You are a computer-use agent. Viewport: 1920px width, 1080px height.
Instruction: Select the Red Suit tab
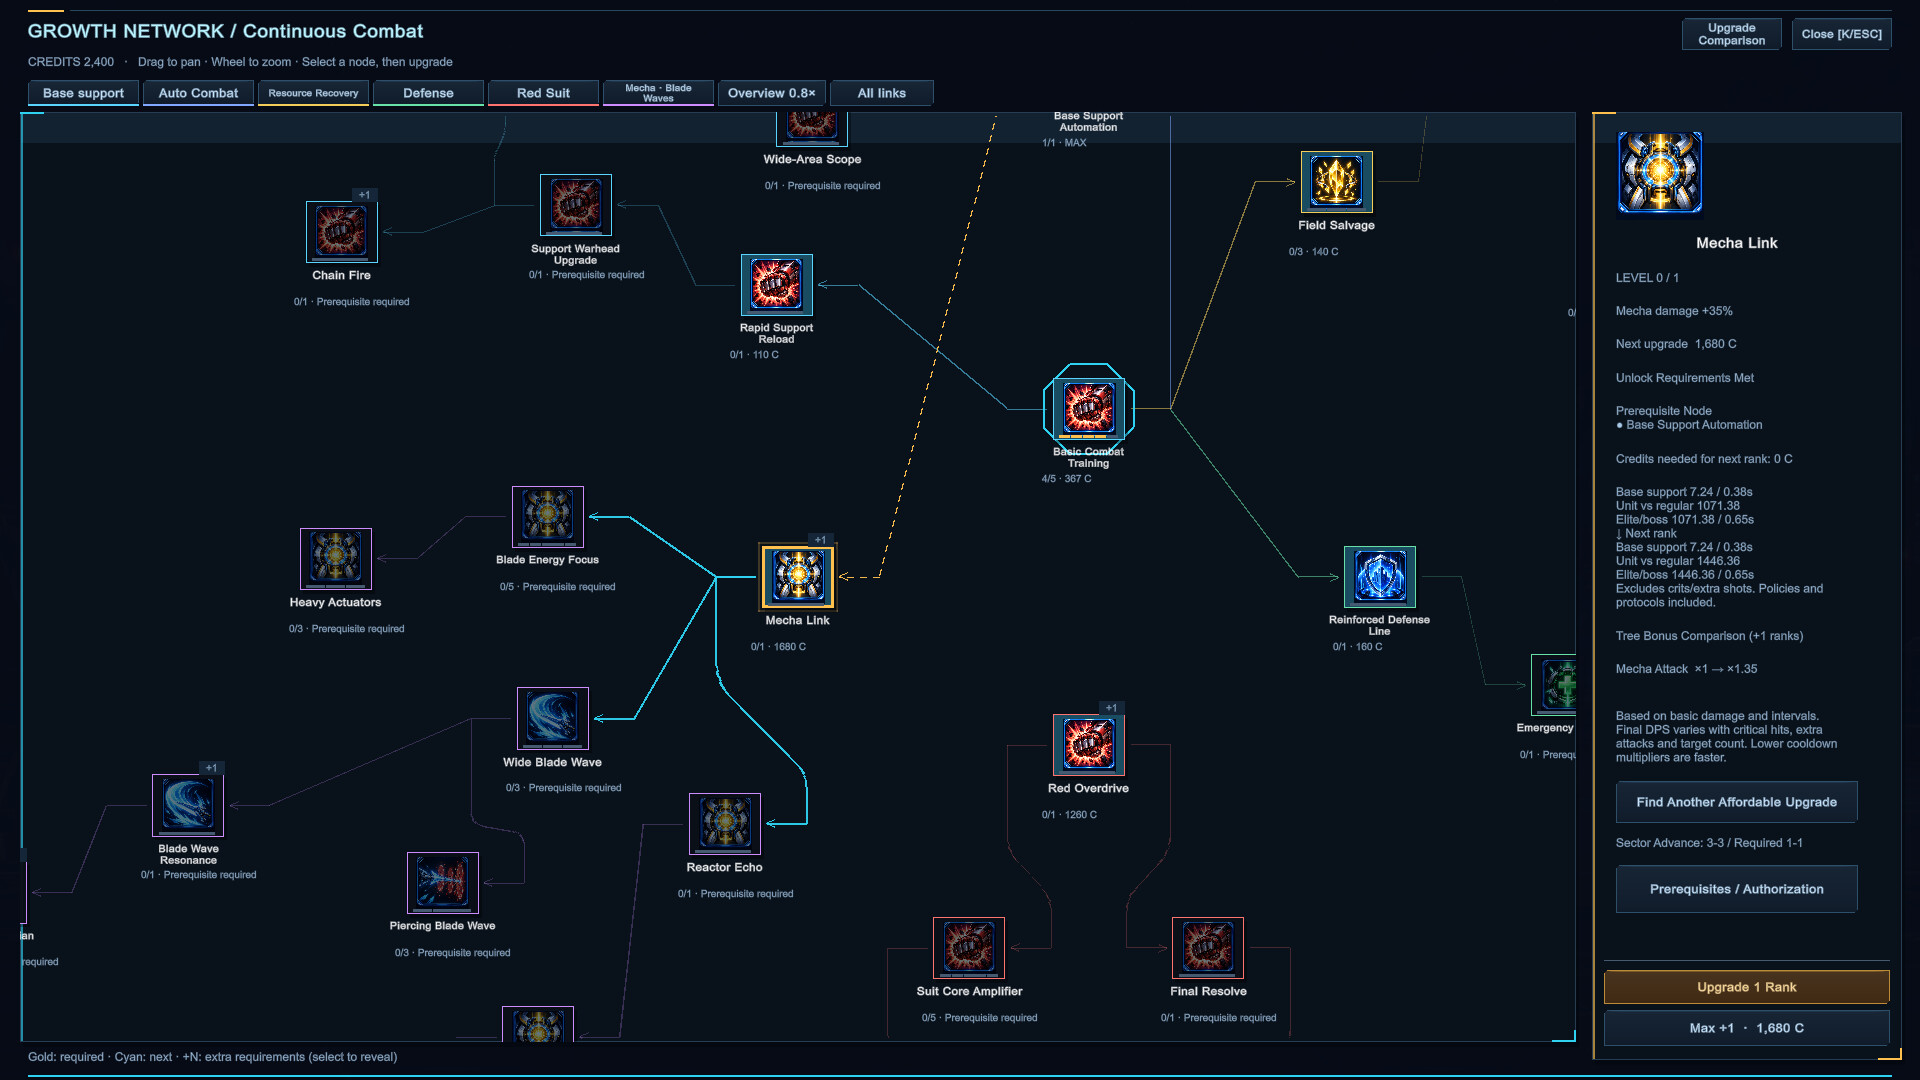[543, 93]
